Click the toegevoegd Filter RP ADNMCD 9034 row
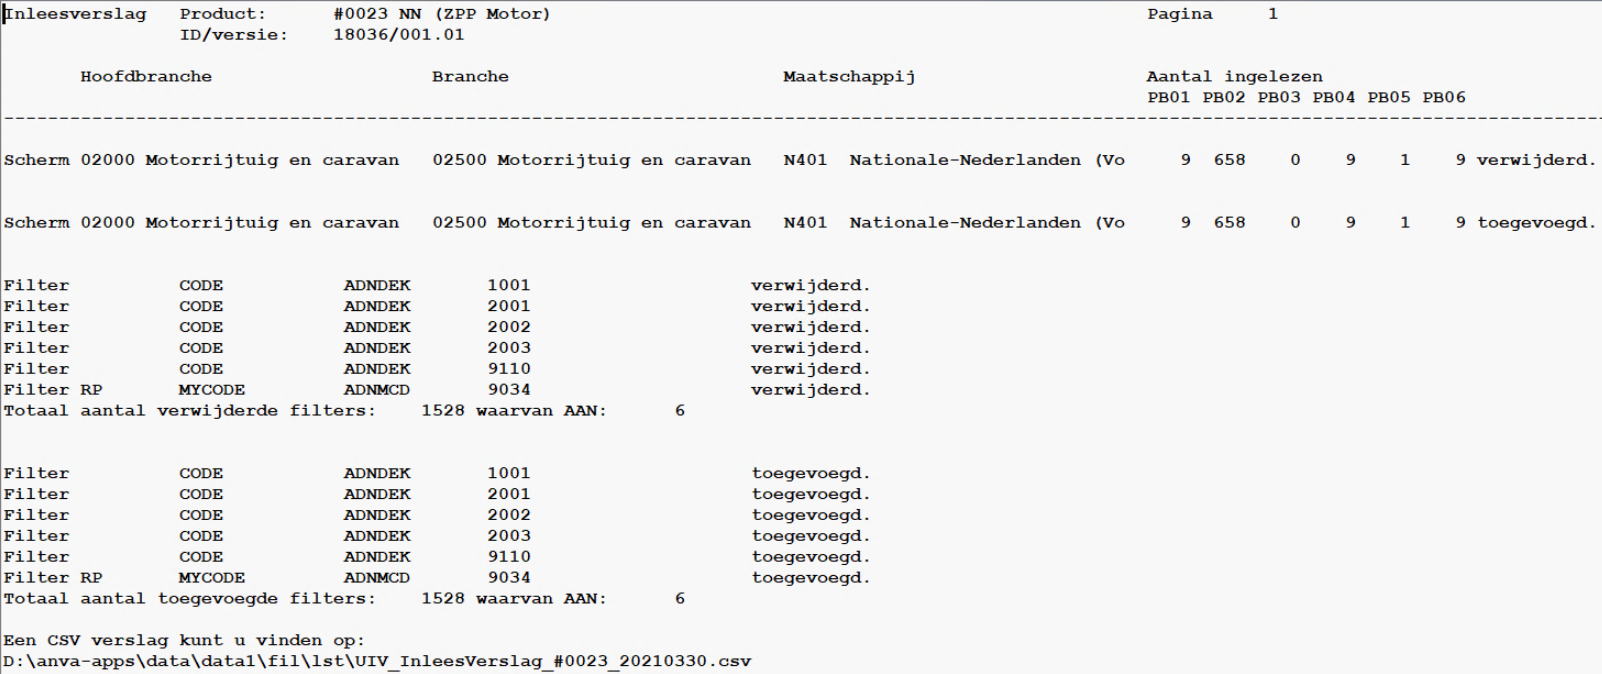The image size is (1602, 674). (436, 578)
